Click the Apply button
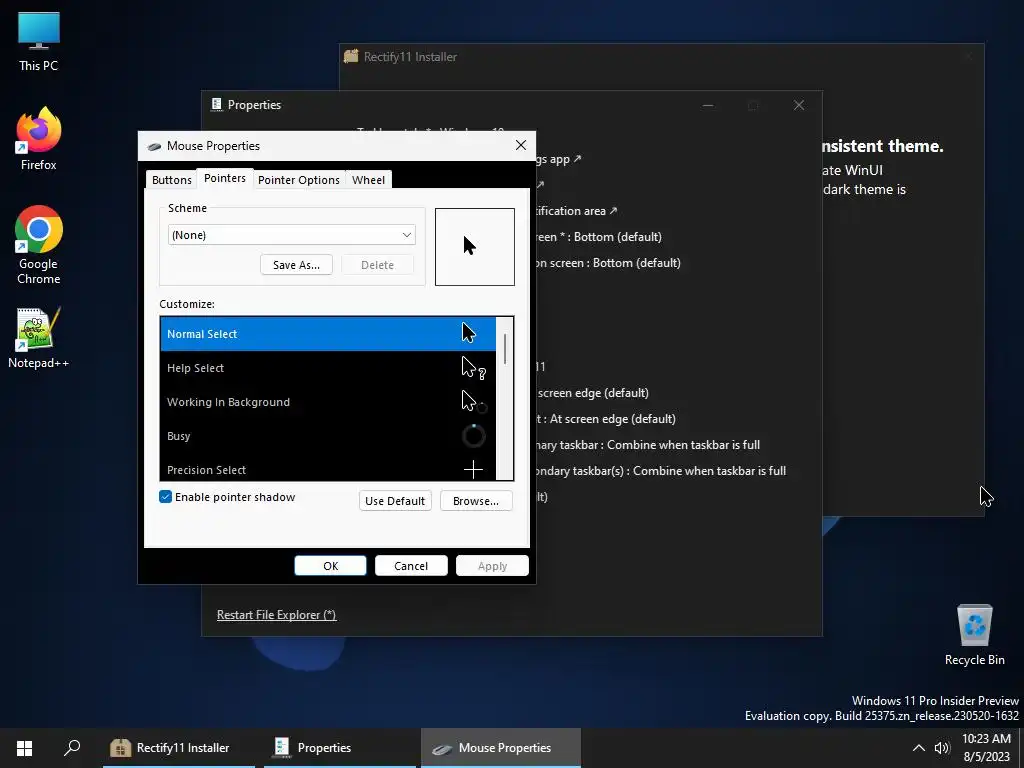 pos(492,566)
